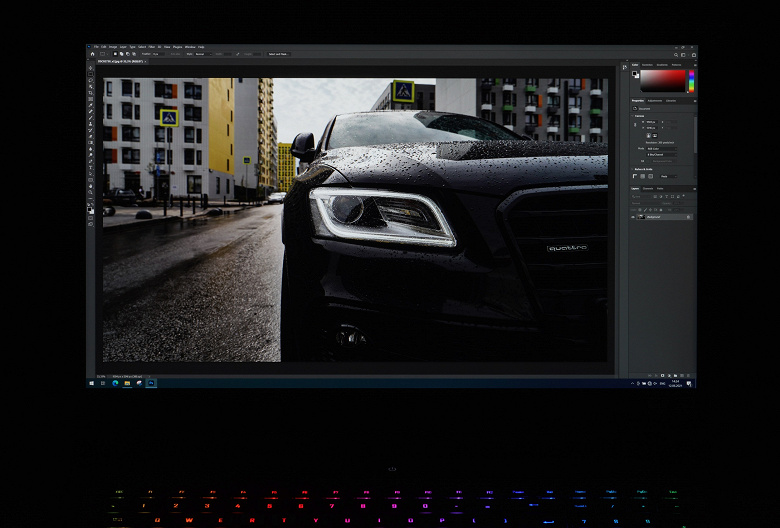Select the Lasso tool
Image resolution: width=780 pixels, height=528 pixels.
[x=91, y=80]
